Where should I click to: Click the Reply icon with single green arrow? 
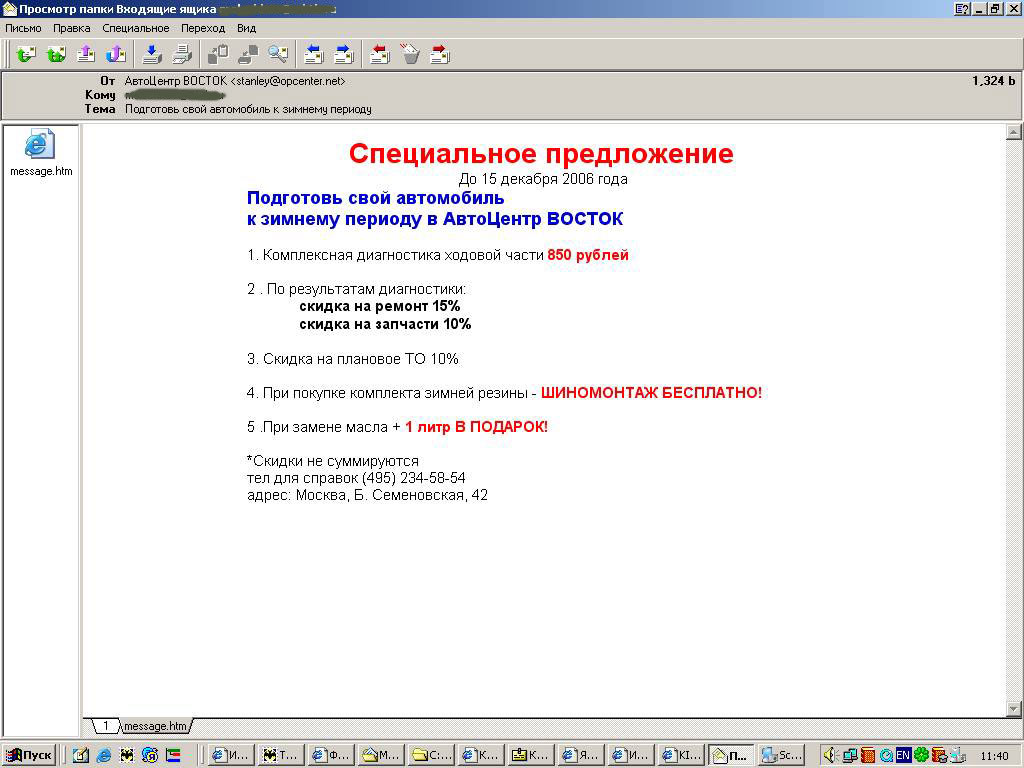[x=25, y=54]
